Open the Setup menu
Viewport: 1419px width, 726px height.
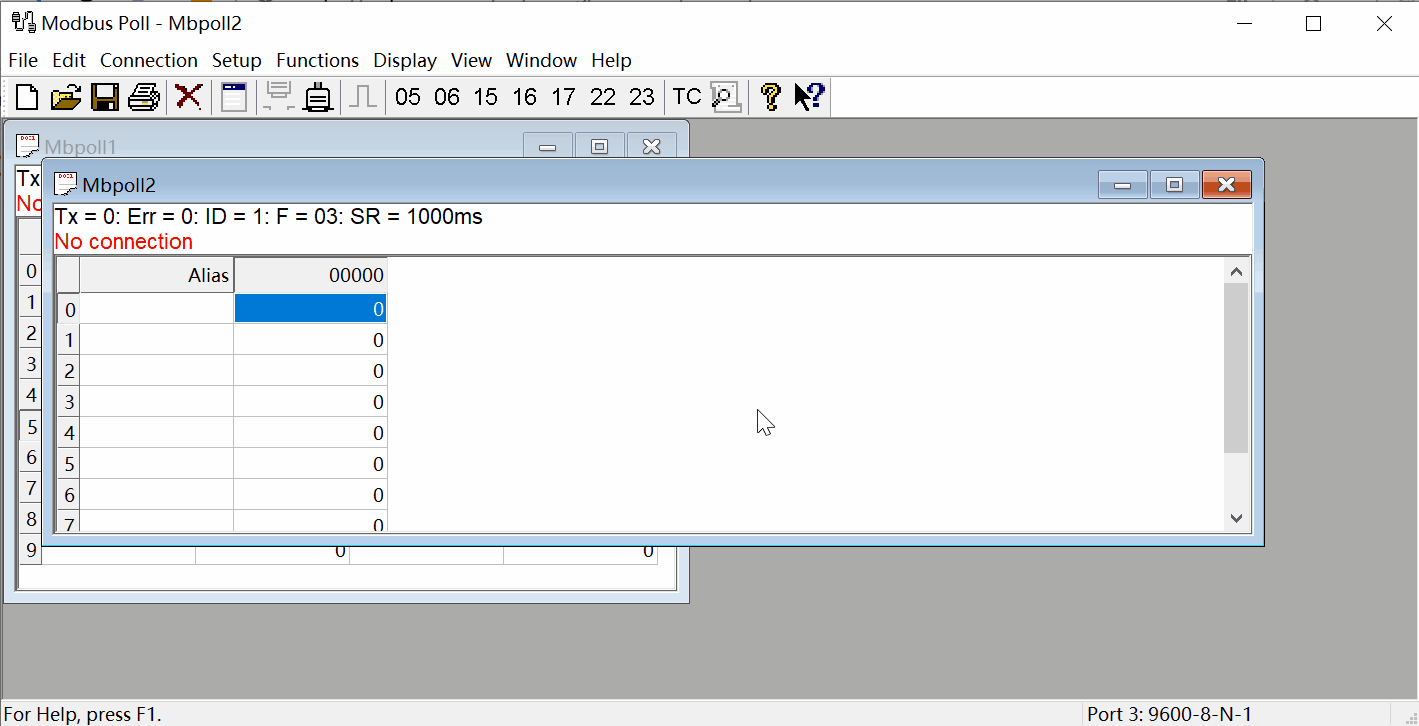[x=237, y=60]
